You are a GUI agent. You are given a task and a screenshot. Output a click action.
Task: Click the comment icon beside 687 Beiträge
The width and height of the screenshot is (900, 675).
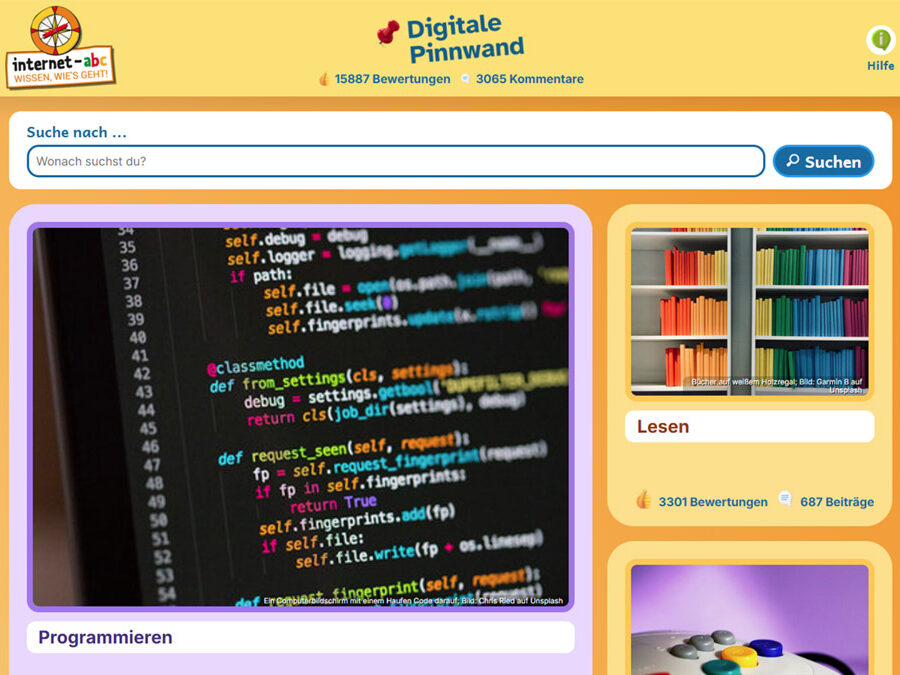pyautogui.click(x=785, y=499)
